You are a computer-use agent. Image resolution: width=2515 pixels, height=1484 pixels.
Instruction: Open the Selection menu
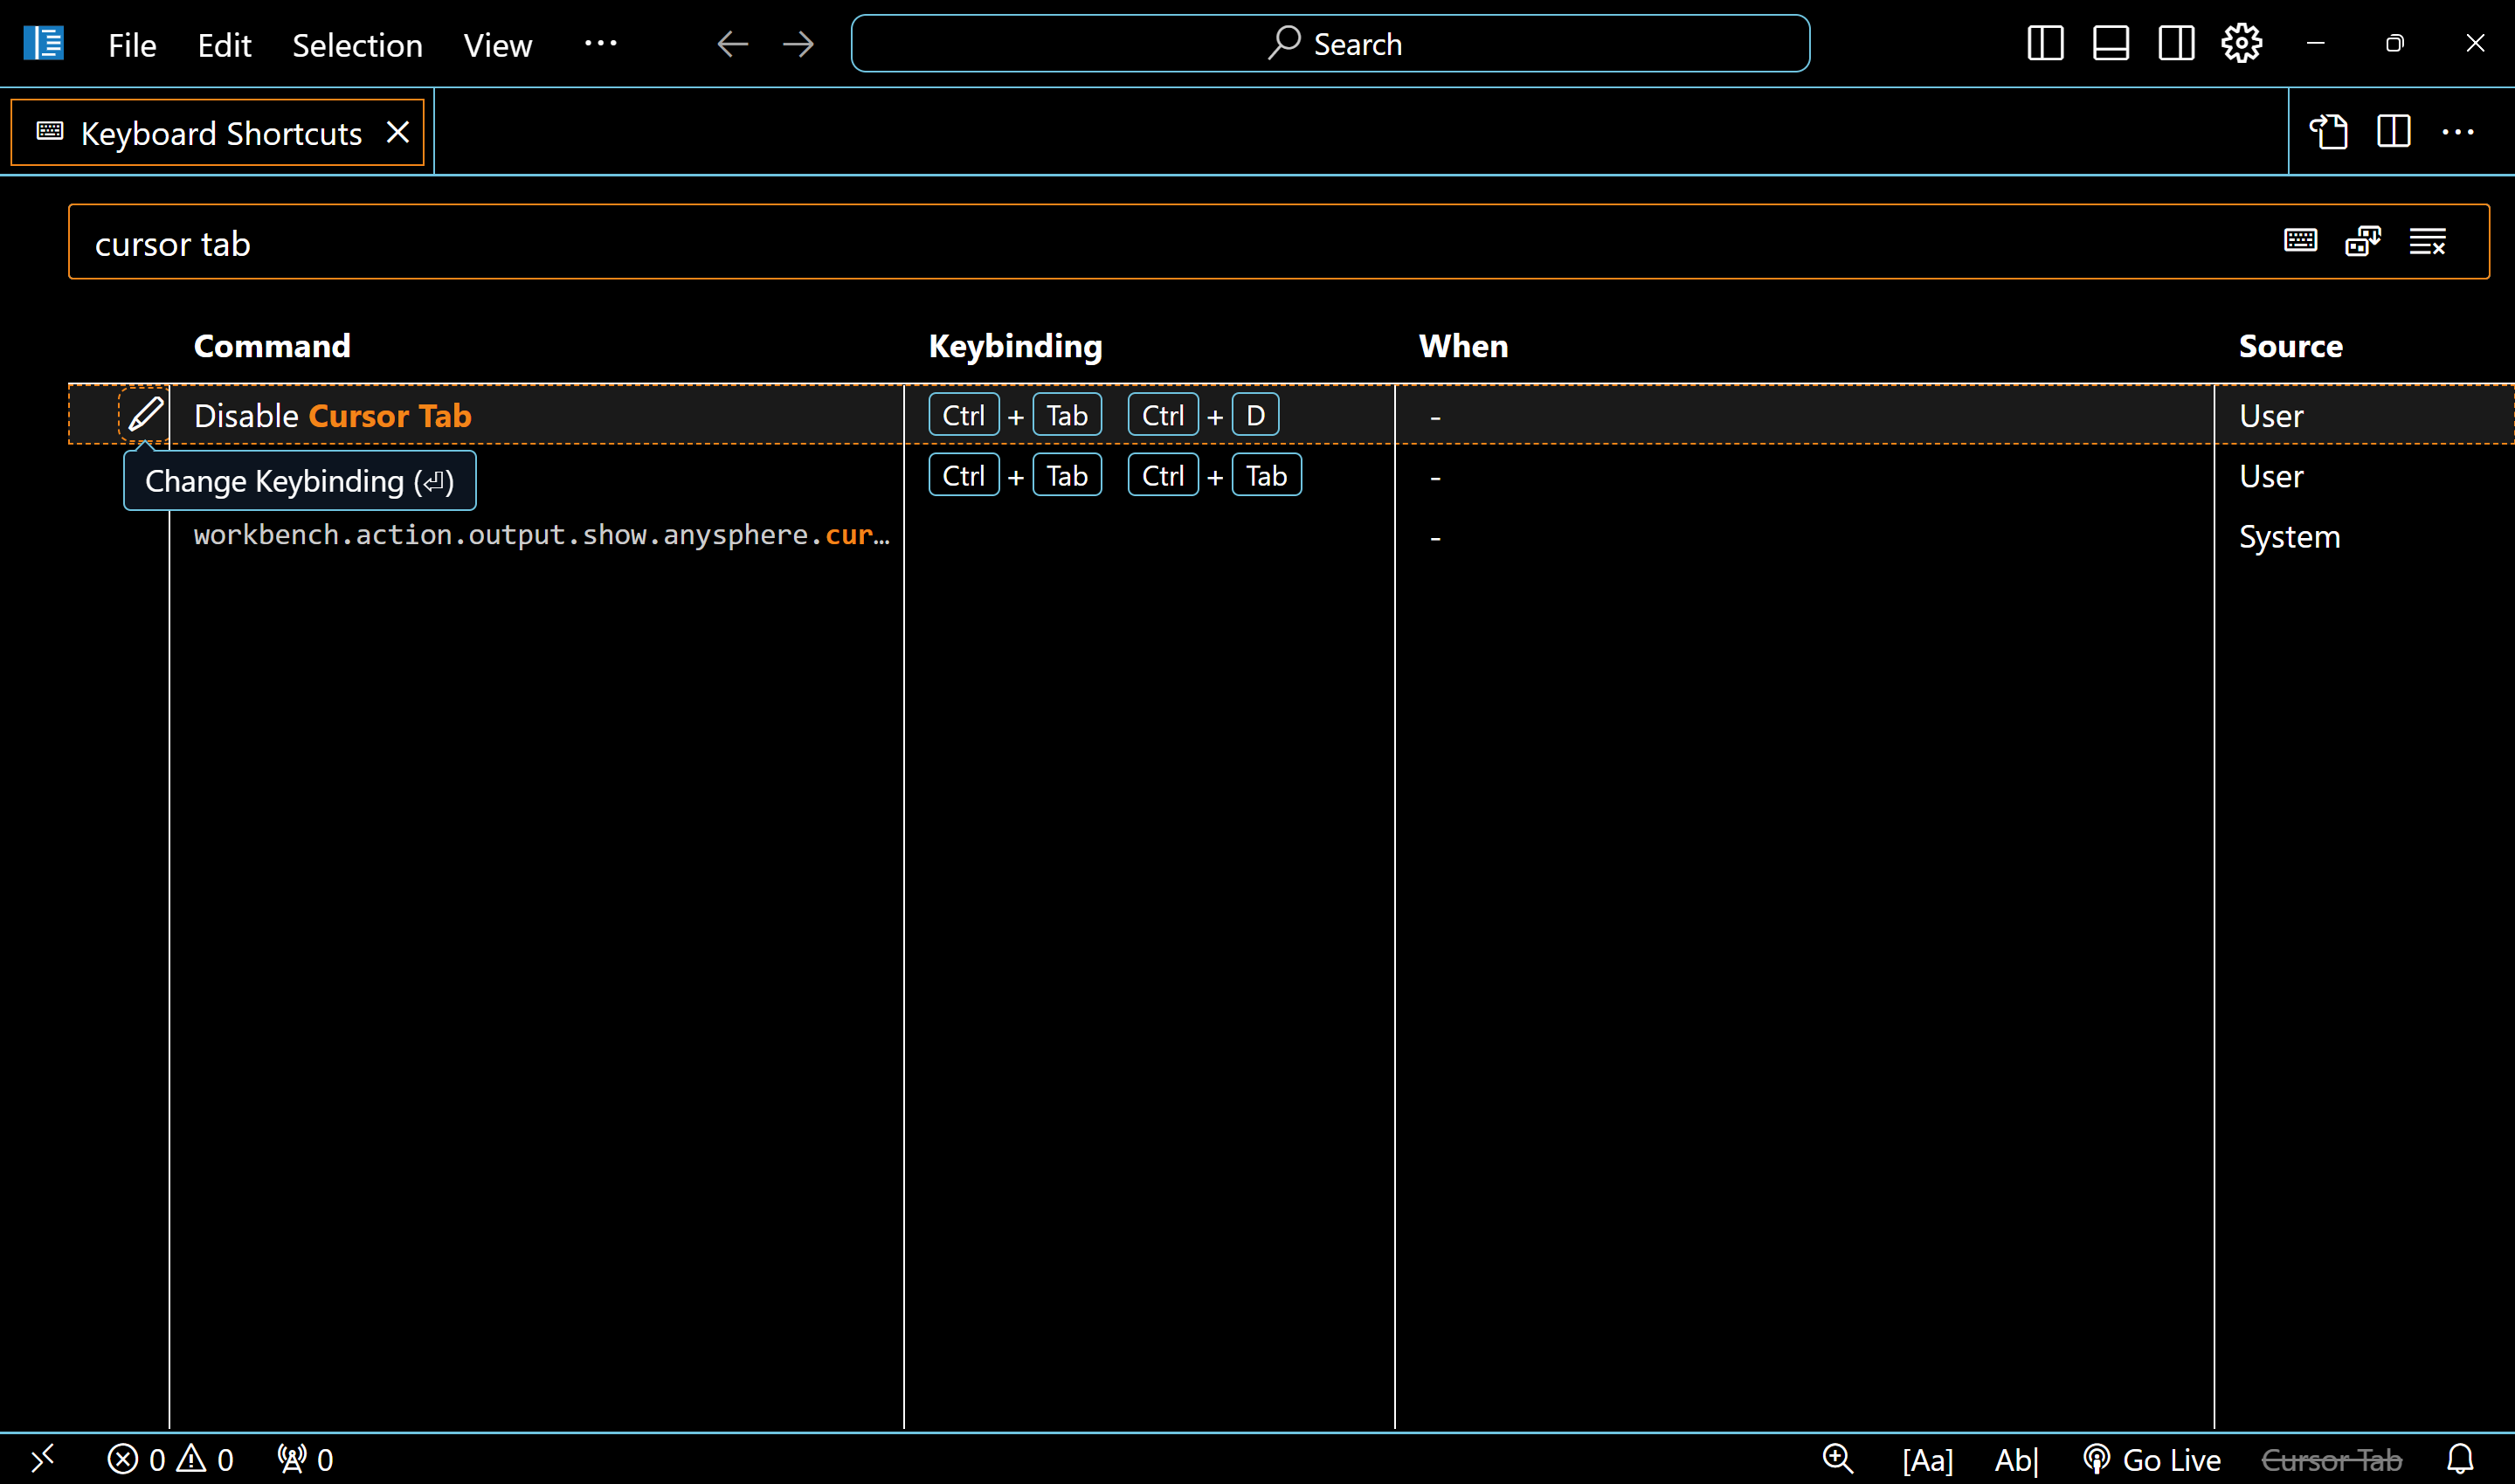click(357, 45)
